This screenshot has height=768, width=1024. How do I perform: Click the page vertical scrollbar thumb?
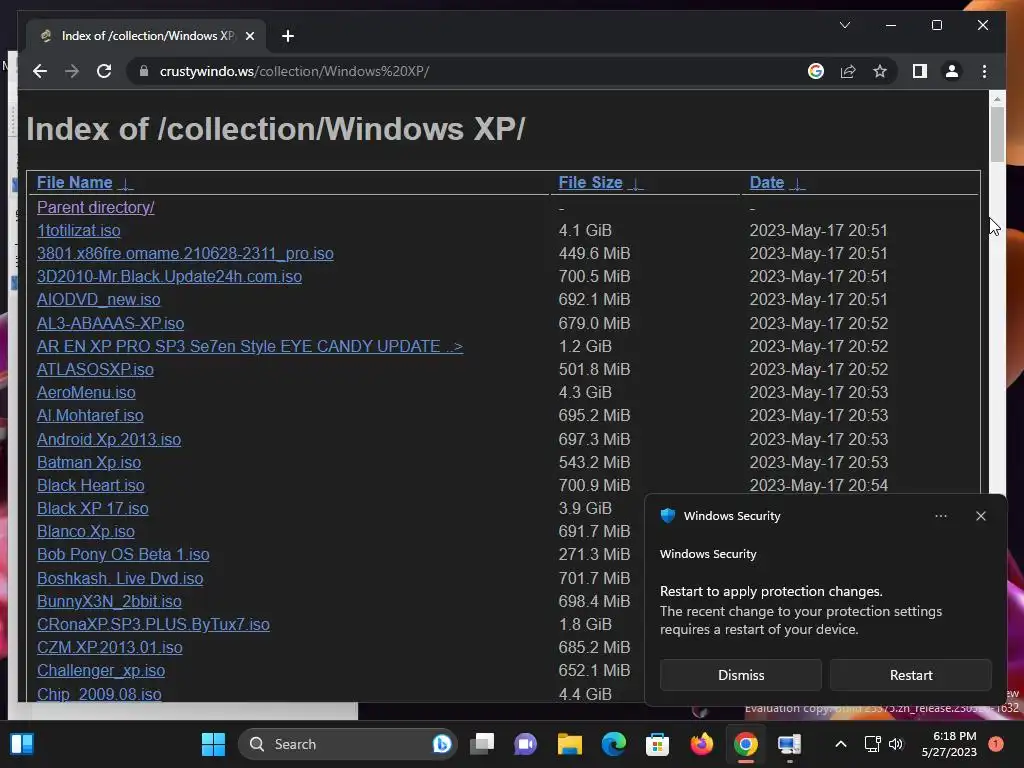(997, 134)
